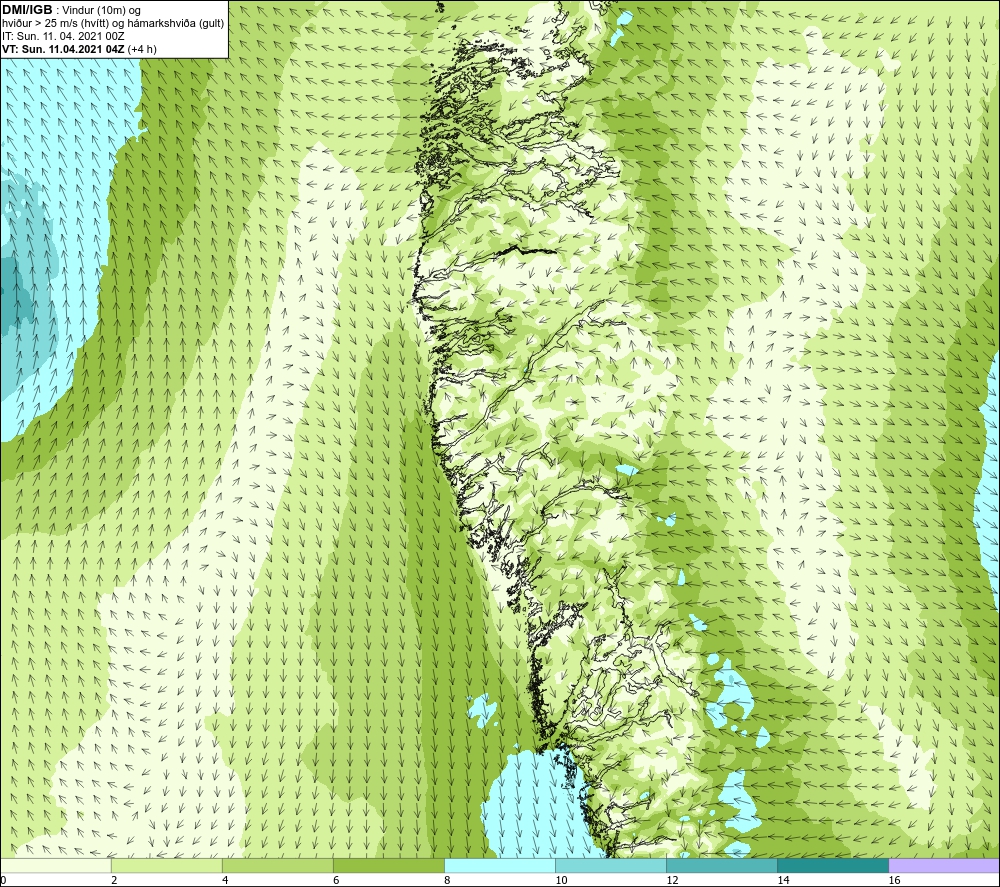Screen dimensions: 1000x887
Task: Click the scale label "16"
Action: (x=894, y=881)
